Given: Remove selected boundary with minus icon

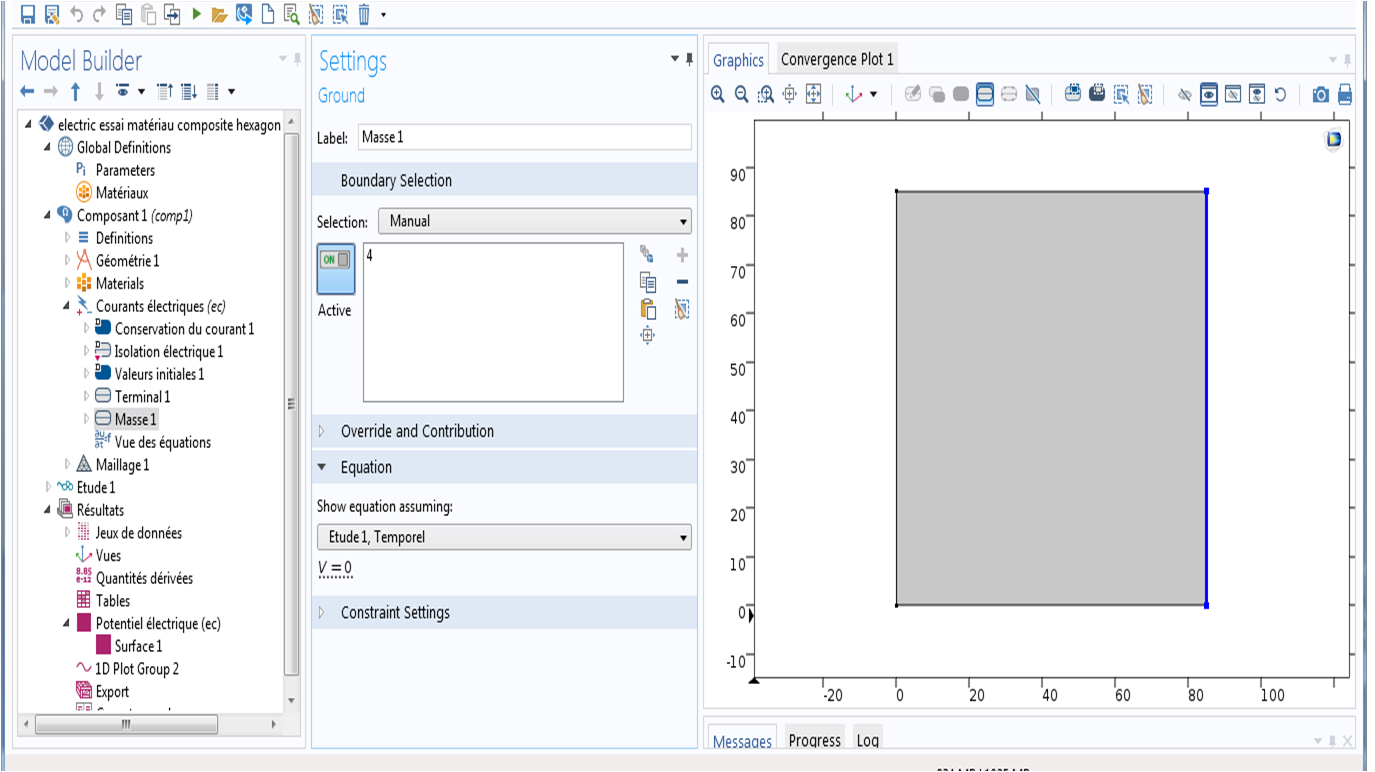Looking at the screenshot, I should coord(682,282).
